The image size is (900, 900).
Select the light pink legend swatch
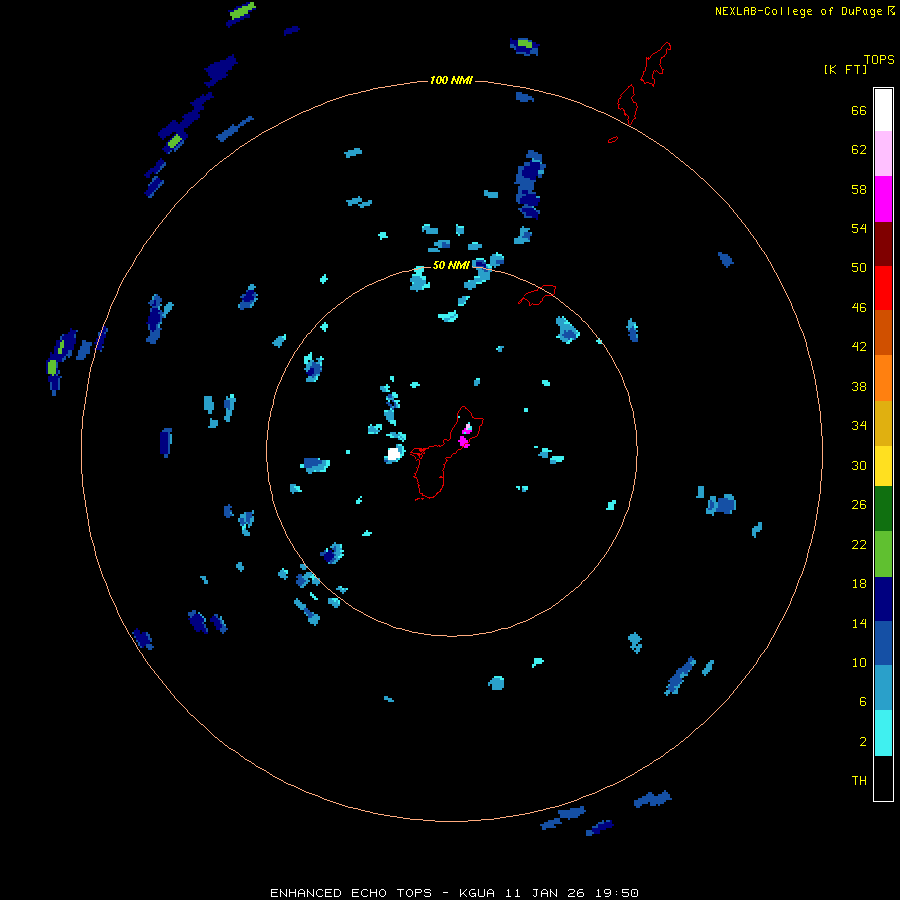click(883, 154)
